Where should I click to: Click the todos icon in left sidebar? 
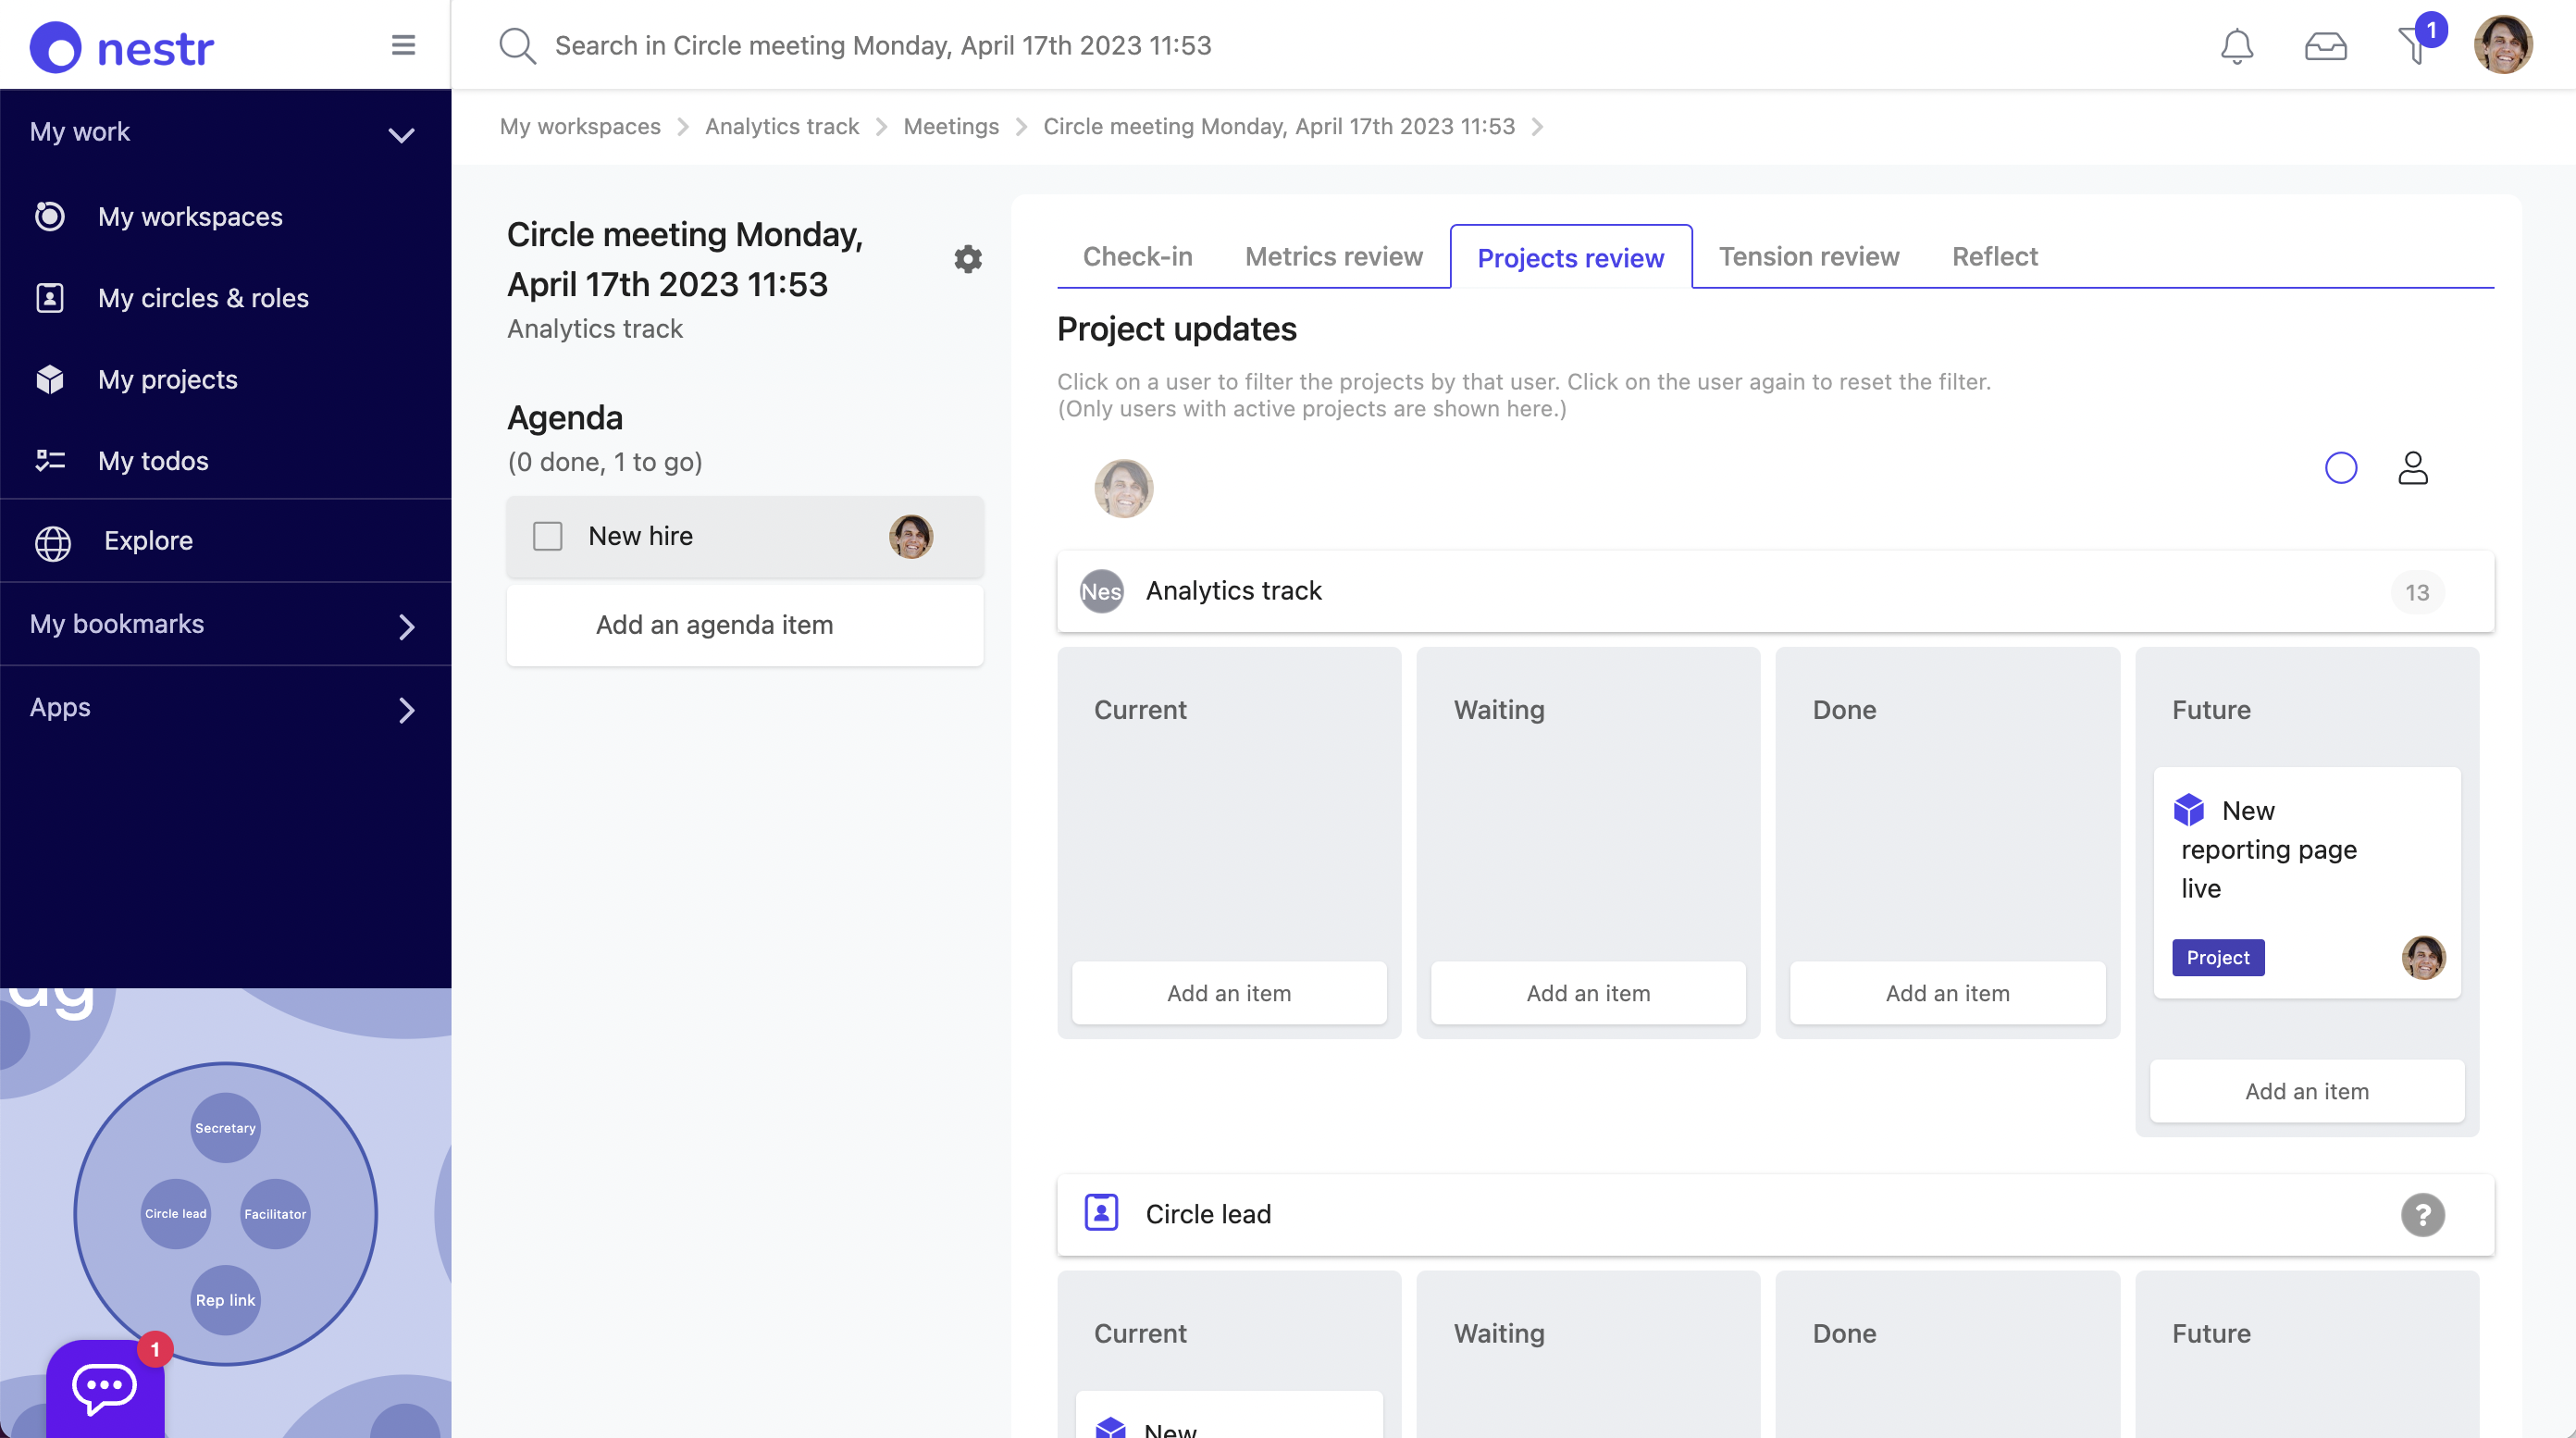click(x=50, y=460)
